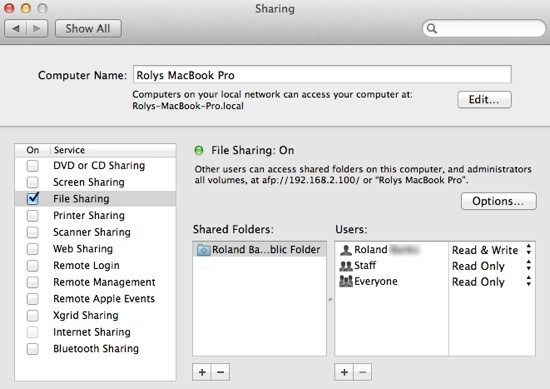Remove the shared folder with minus button
This screenshot has width=550, height=389.
tap(220, 372)
